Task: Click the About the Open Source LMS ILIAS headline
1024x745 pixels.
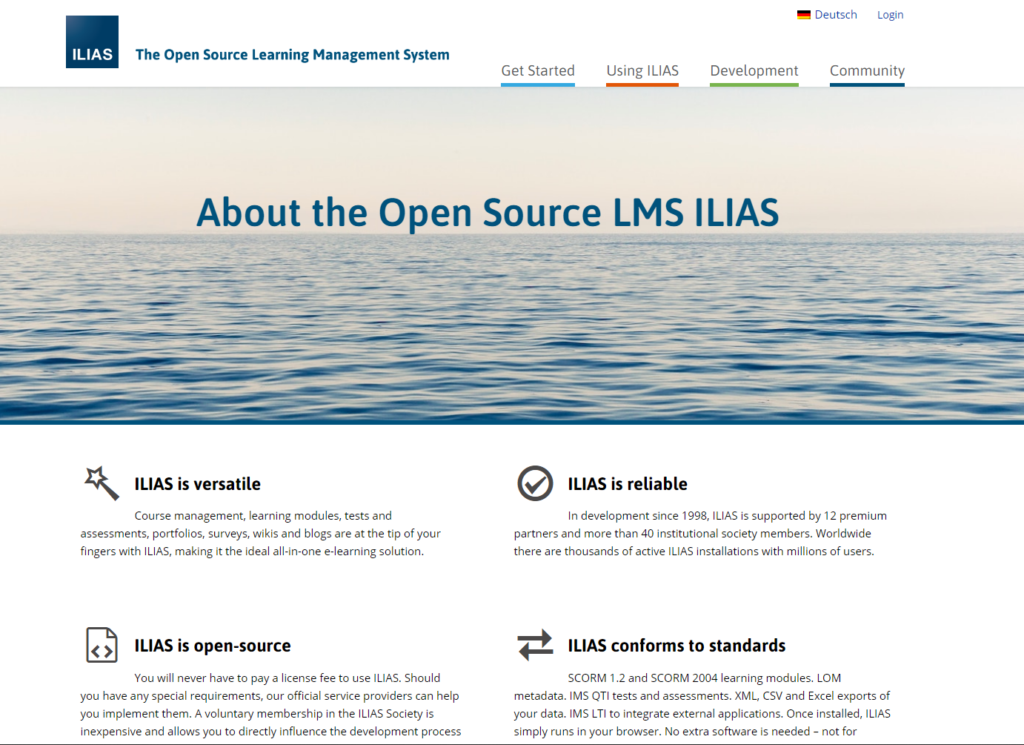Action: point(488,213)
